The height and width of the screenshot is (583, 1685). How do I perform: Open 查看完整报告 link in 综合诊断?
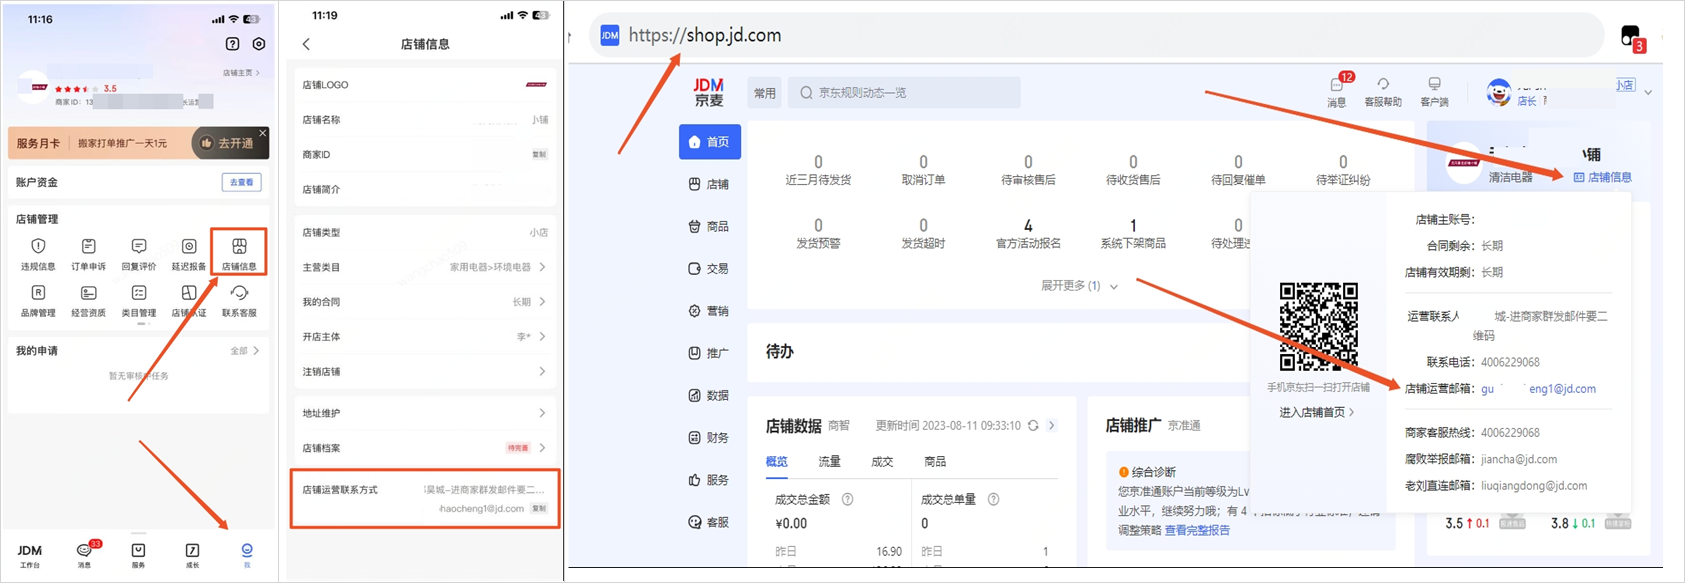tap(1197, 531)
